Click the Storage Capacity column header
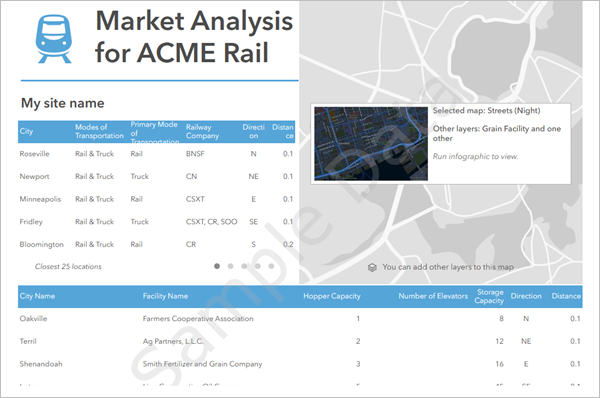The image size is (600, 398). tap(489, 296)
